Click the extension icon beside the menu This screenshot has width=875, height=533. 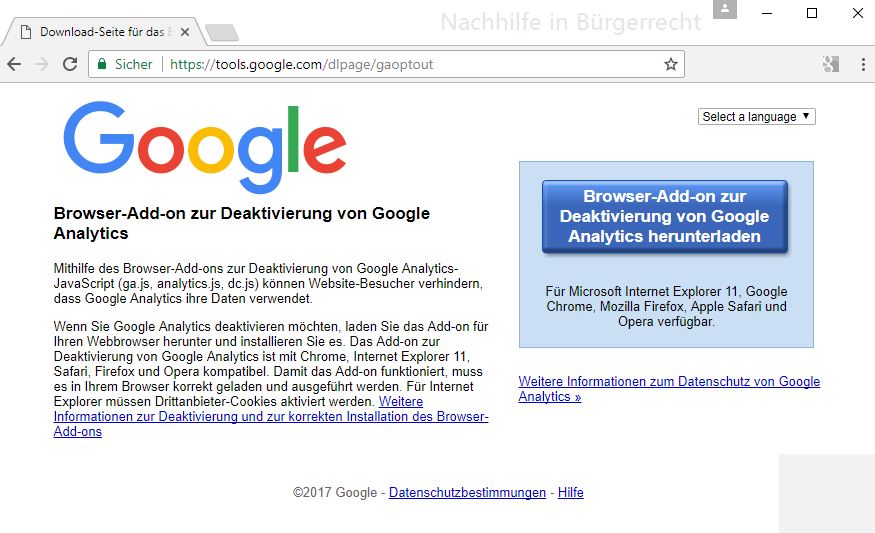(x=830, y=64)
